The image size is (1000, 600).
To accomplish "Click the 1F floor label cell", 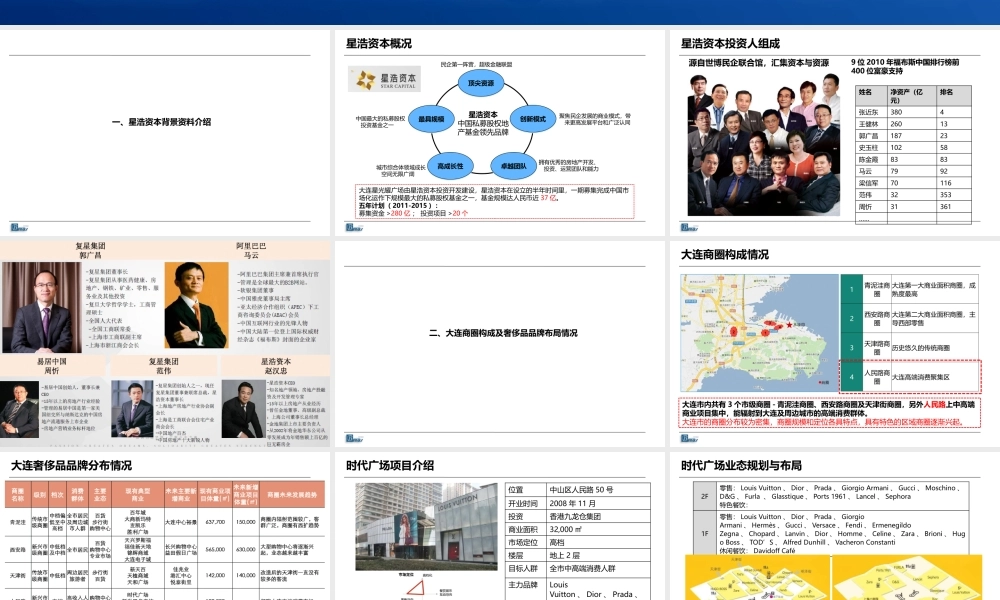I will tap(705, 533).
